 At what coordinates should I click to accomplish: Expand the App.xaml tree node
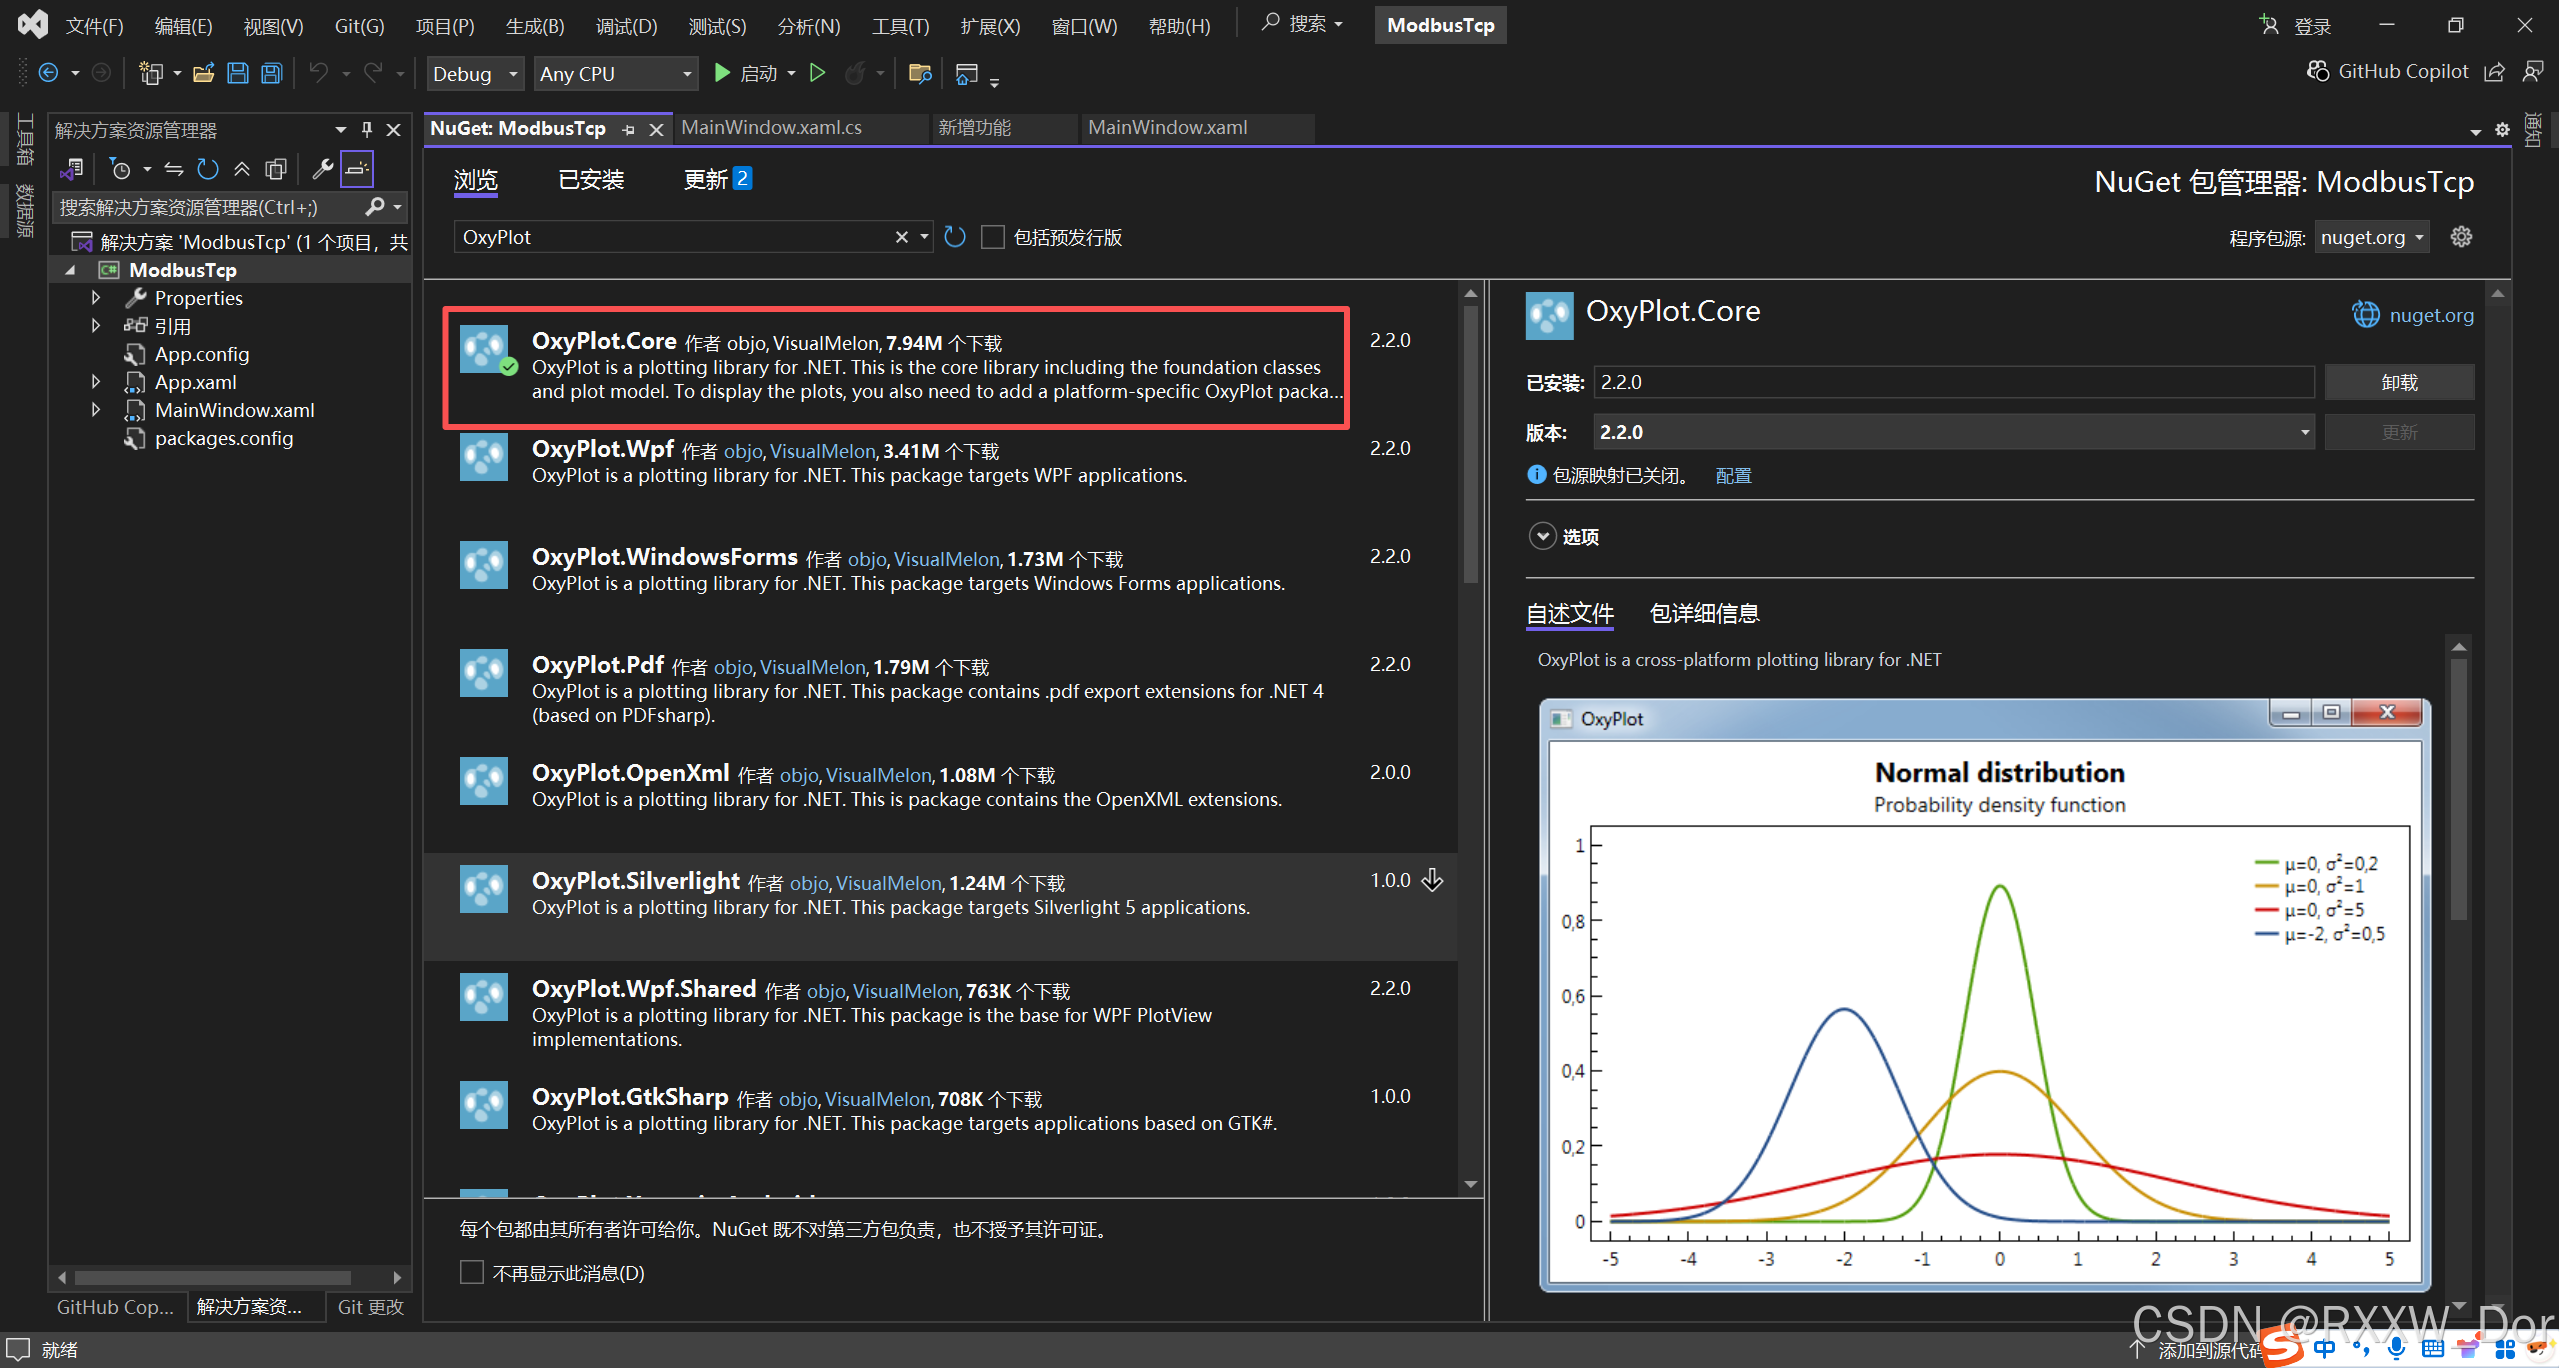coord(96,381)
